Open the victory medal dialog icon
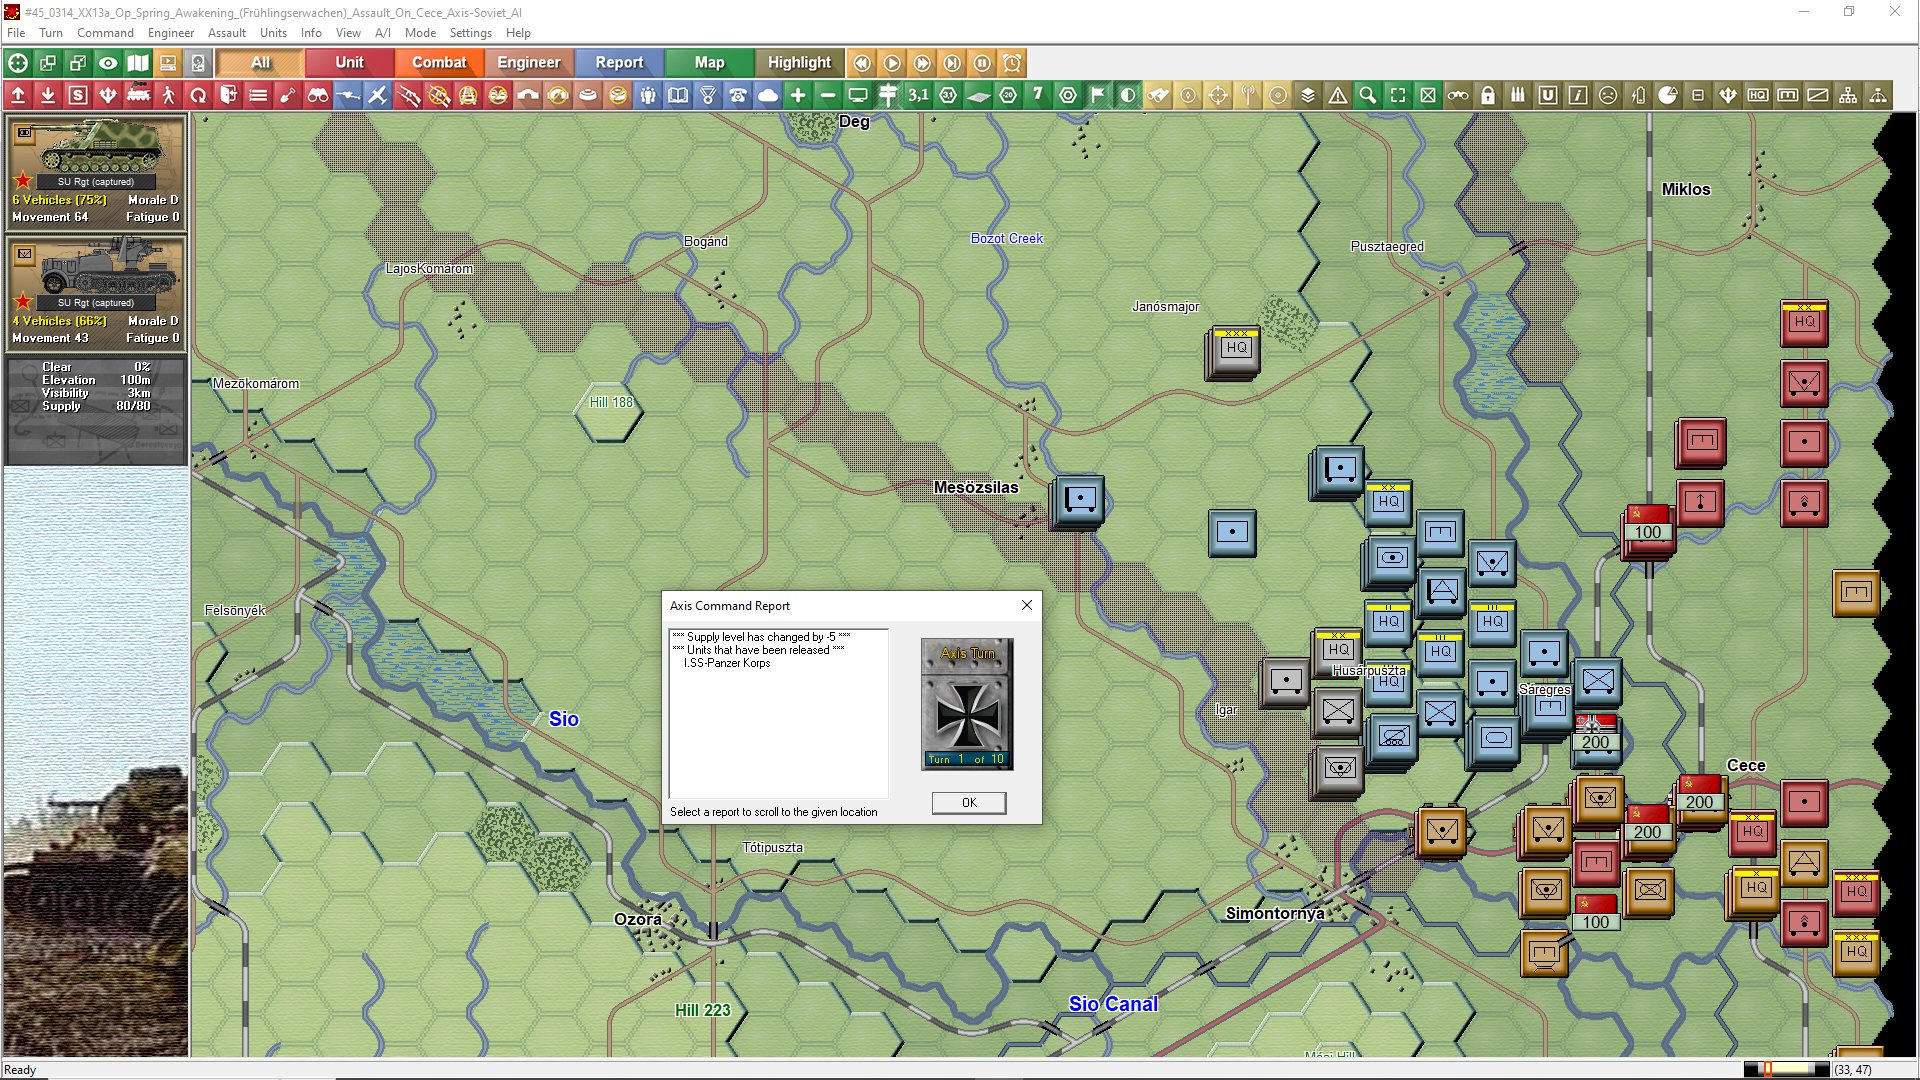Image resolution: width=1920 pixels, height=1080 pixels. [709, 95]
